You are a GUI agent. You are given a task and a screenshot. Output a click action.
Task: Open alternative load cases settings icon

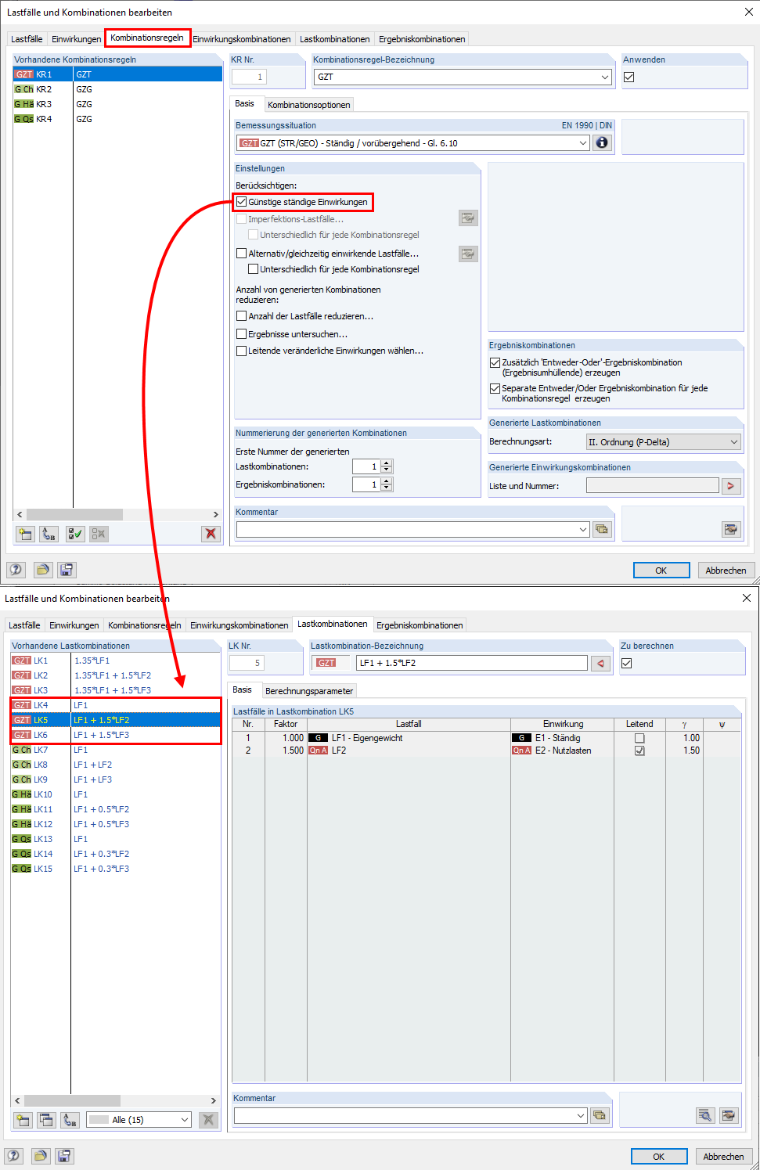pos(468,254)
